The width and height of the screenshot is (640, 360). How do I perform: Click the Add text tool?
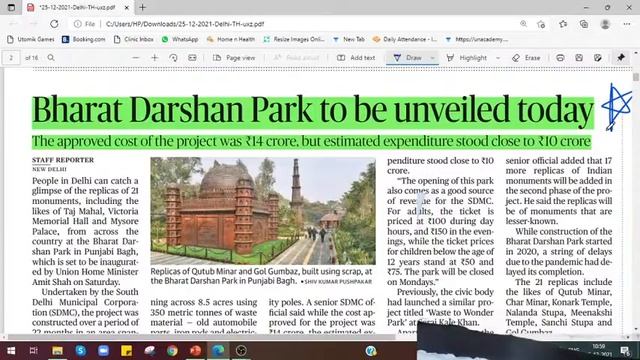(356, 58)
